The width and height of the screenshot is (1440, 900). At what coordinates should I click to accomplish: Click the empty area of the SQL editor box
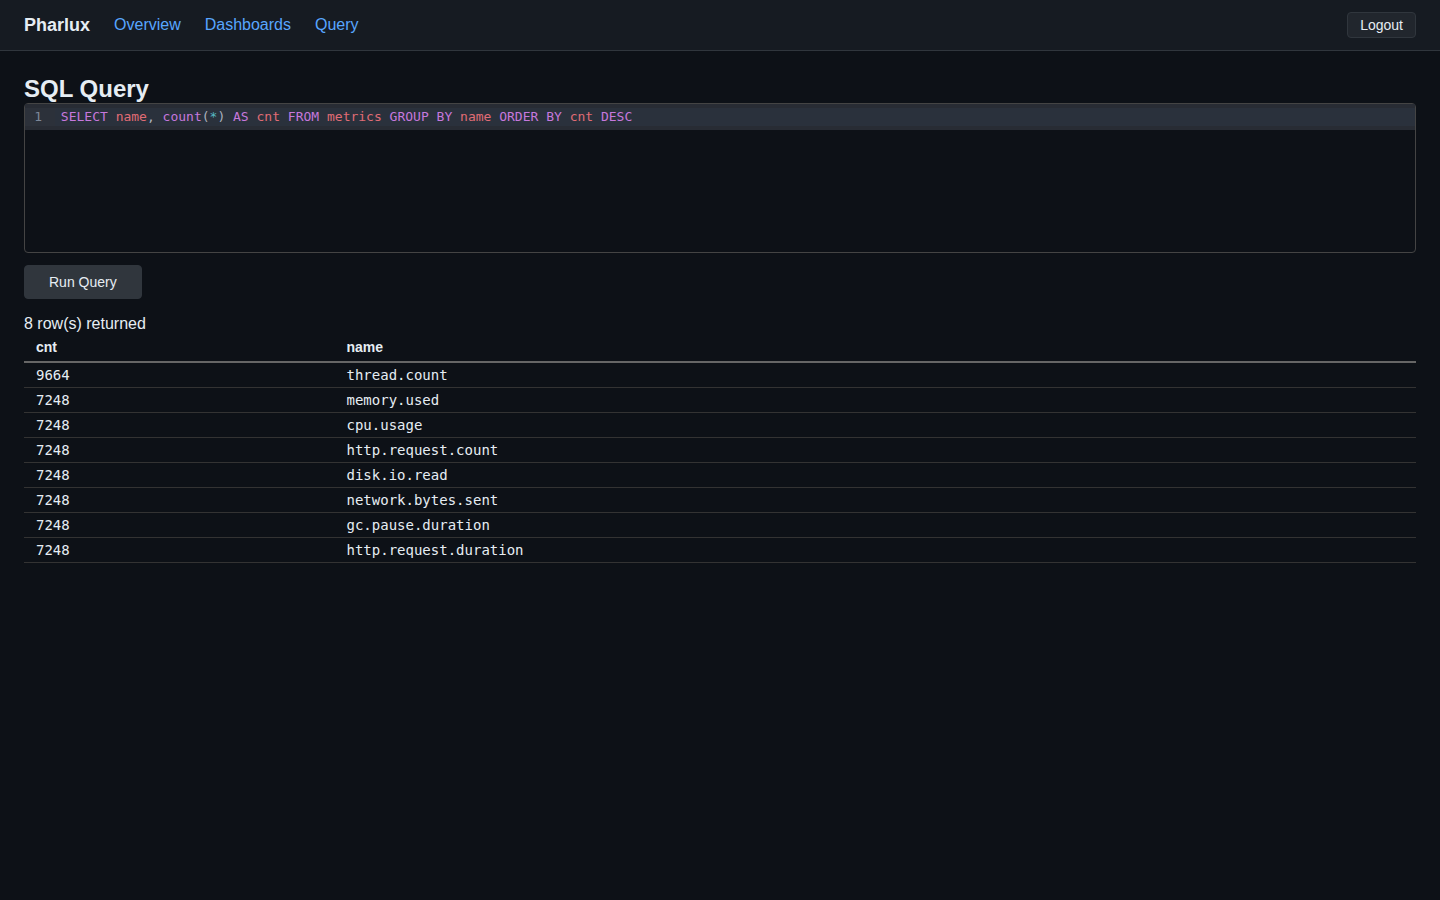[x=720, y=190]
